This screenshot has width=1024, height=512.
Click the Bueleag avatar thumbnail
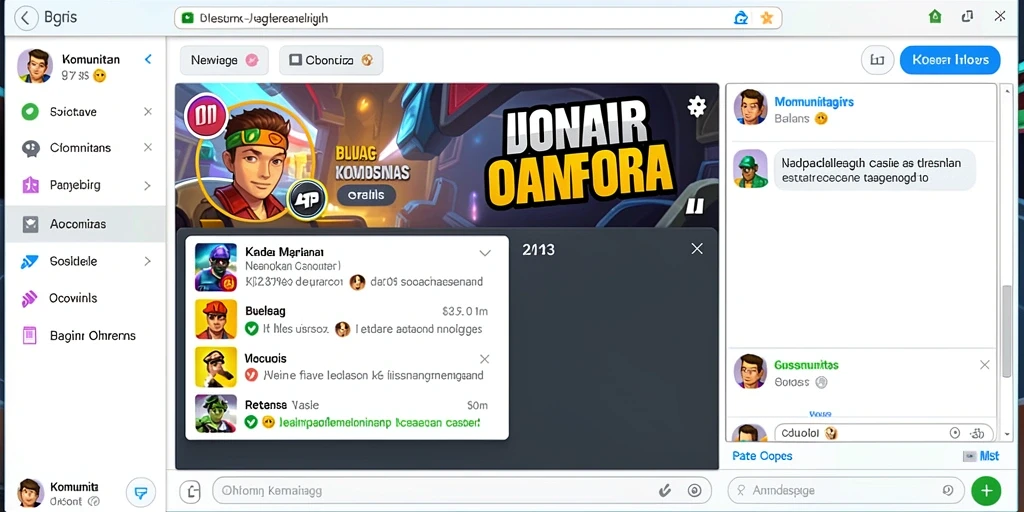pos(216,319)
